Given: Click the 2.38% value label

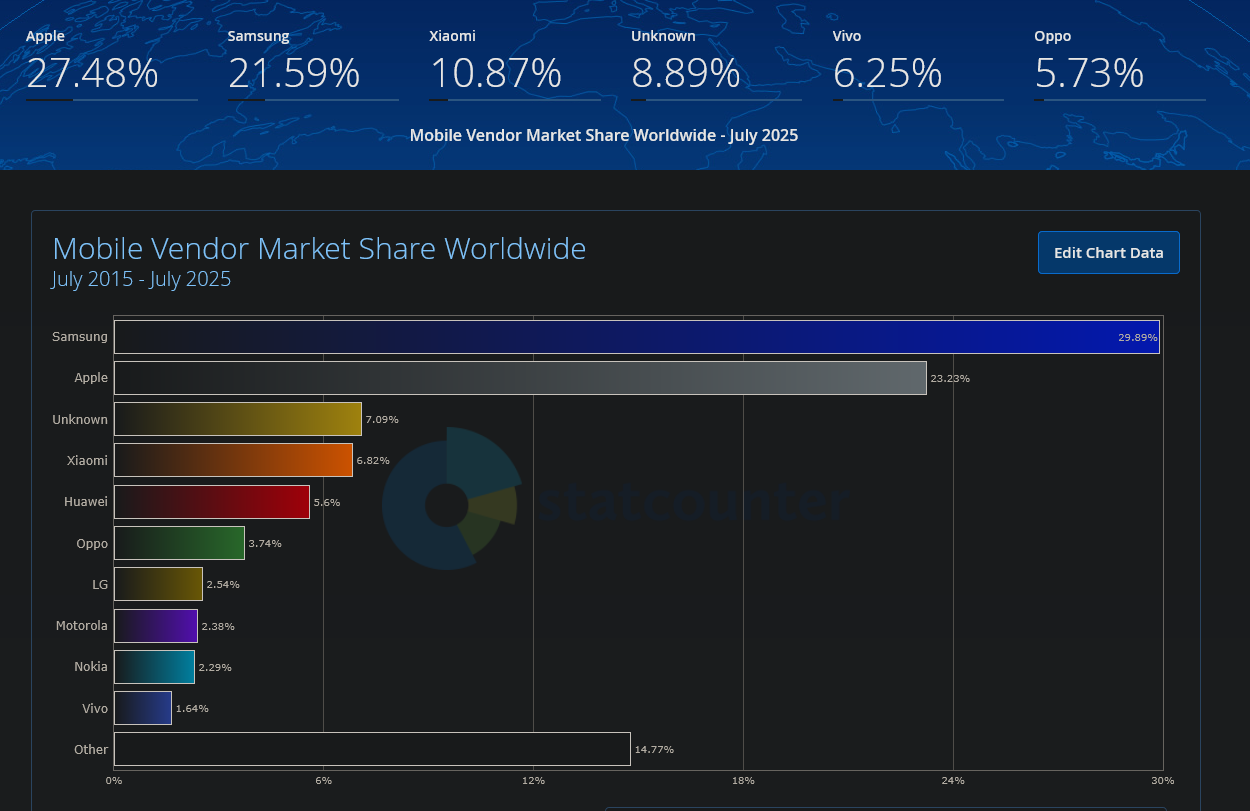Looking at the screenshot, I should pos(218,627).
